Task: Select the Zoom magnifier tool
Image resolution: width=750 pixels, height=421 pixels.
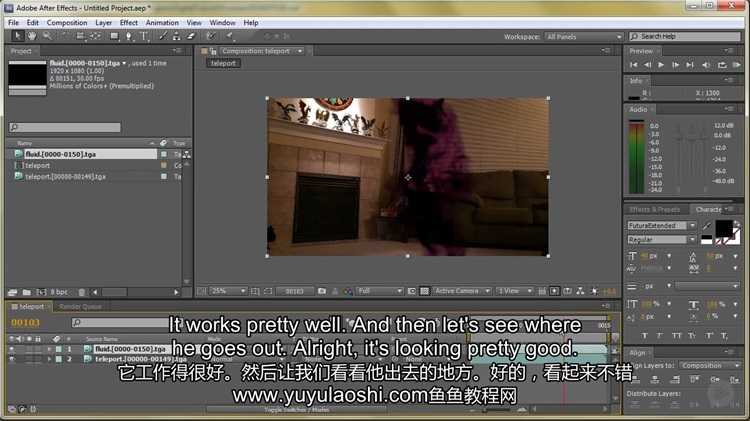Action: pos(47,36)
